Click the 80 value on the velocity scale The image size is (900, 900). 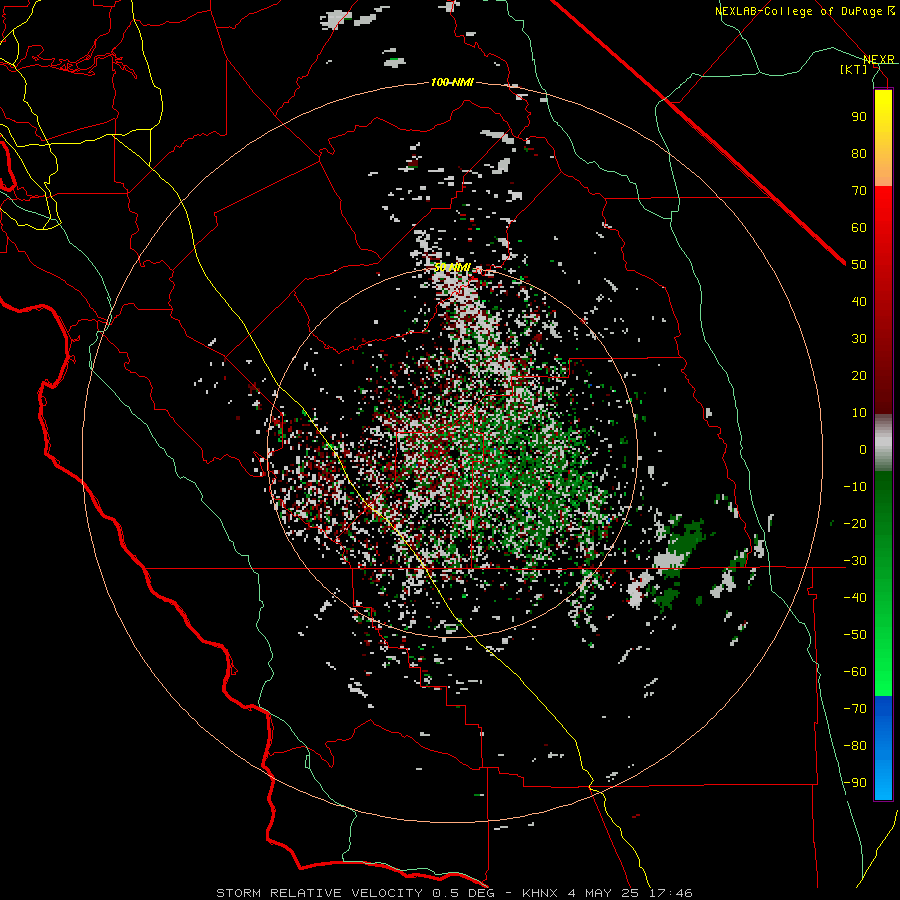(859, 153)
